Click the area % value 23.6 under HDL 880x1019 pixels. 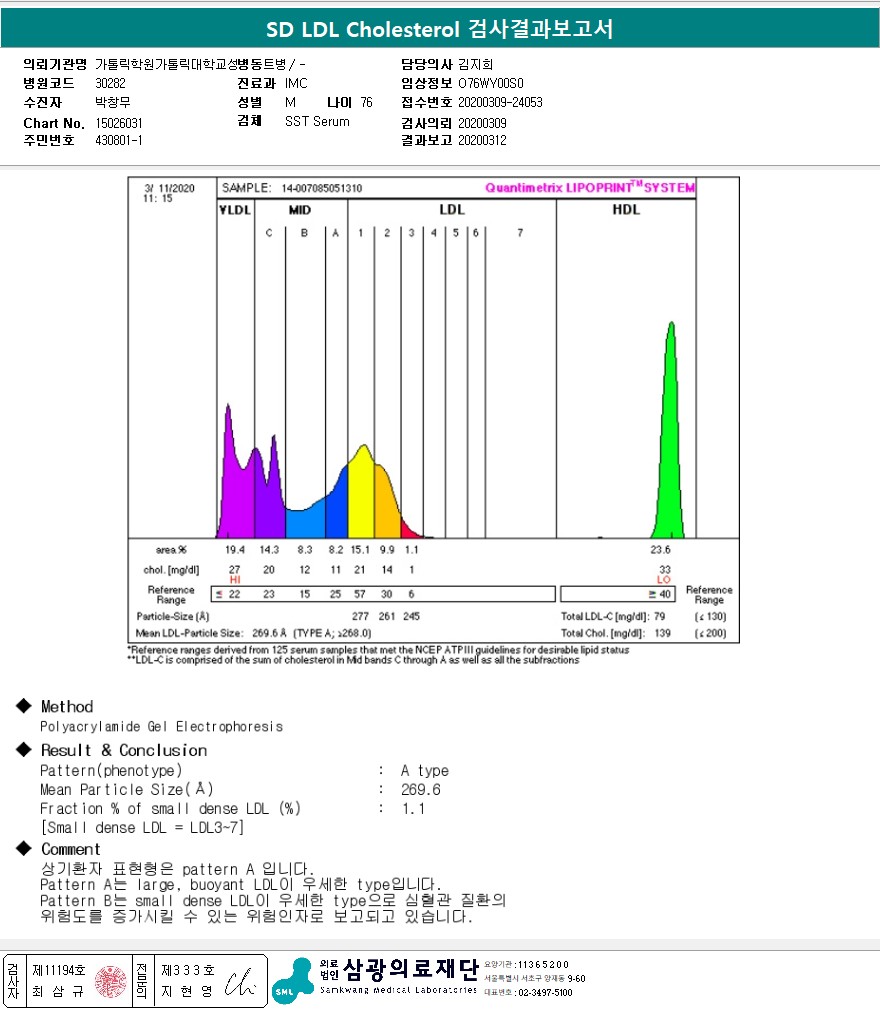pos(660,550)
